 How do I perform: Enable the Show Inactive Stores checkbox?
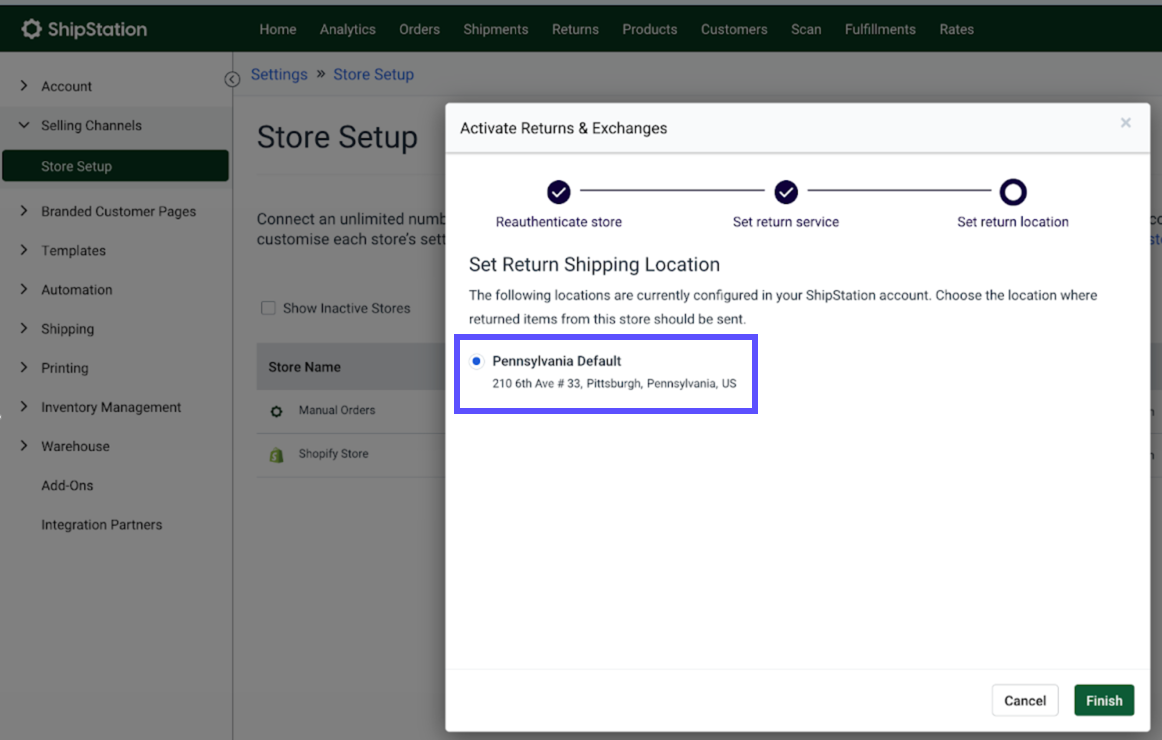click(x=268, y=308)
